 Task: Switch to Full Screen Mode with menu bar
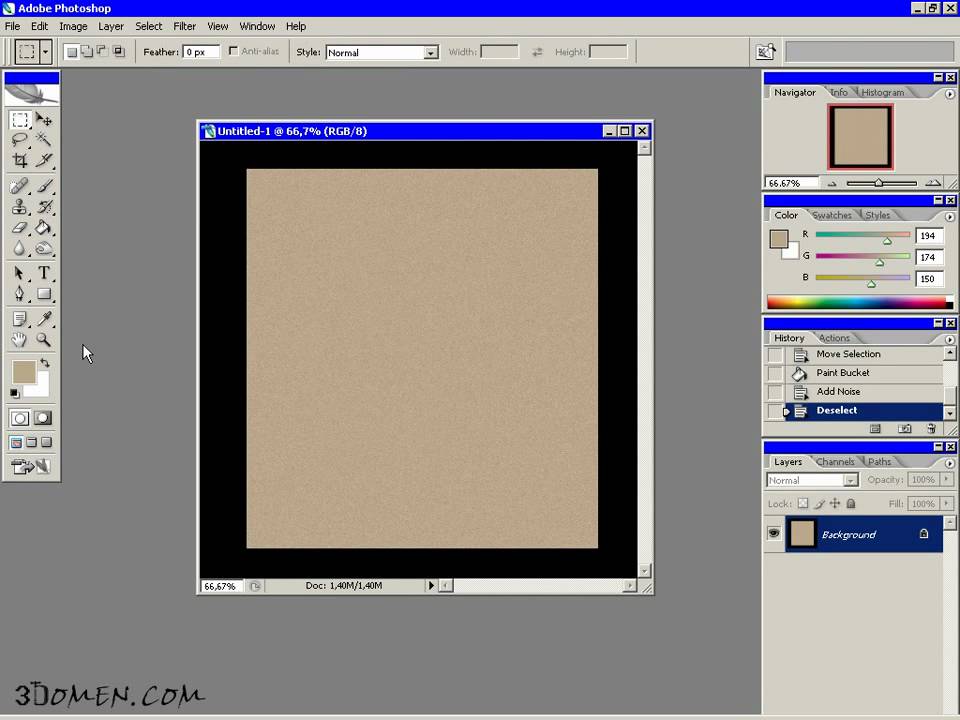point(31,442)
